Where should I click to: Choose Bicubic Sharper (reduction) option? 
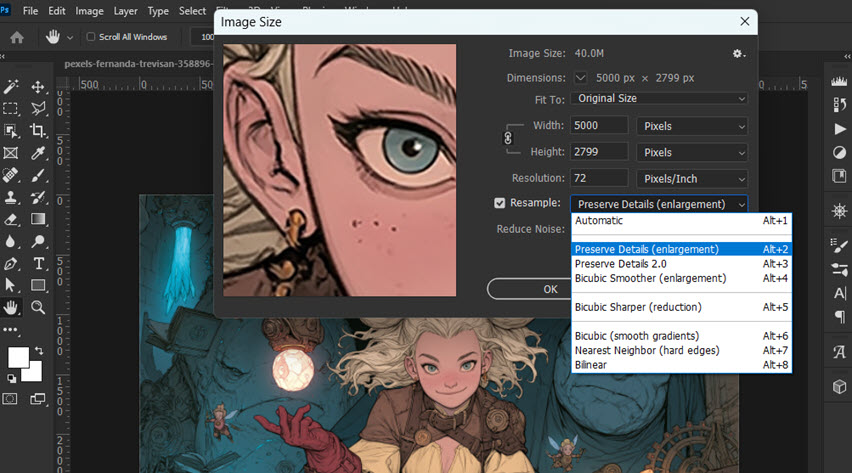coord(681,307)
